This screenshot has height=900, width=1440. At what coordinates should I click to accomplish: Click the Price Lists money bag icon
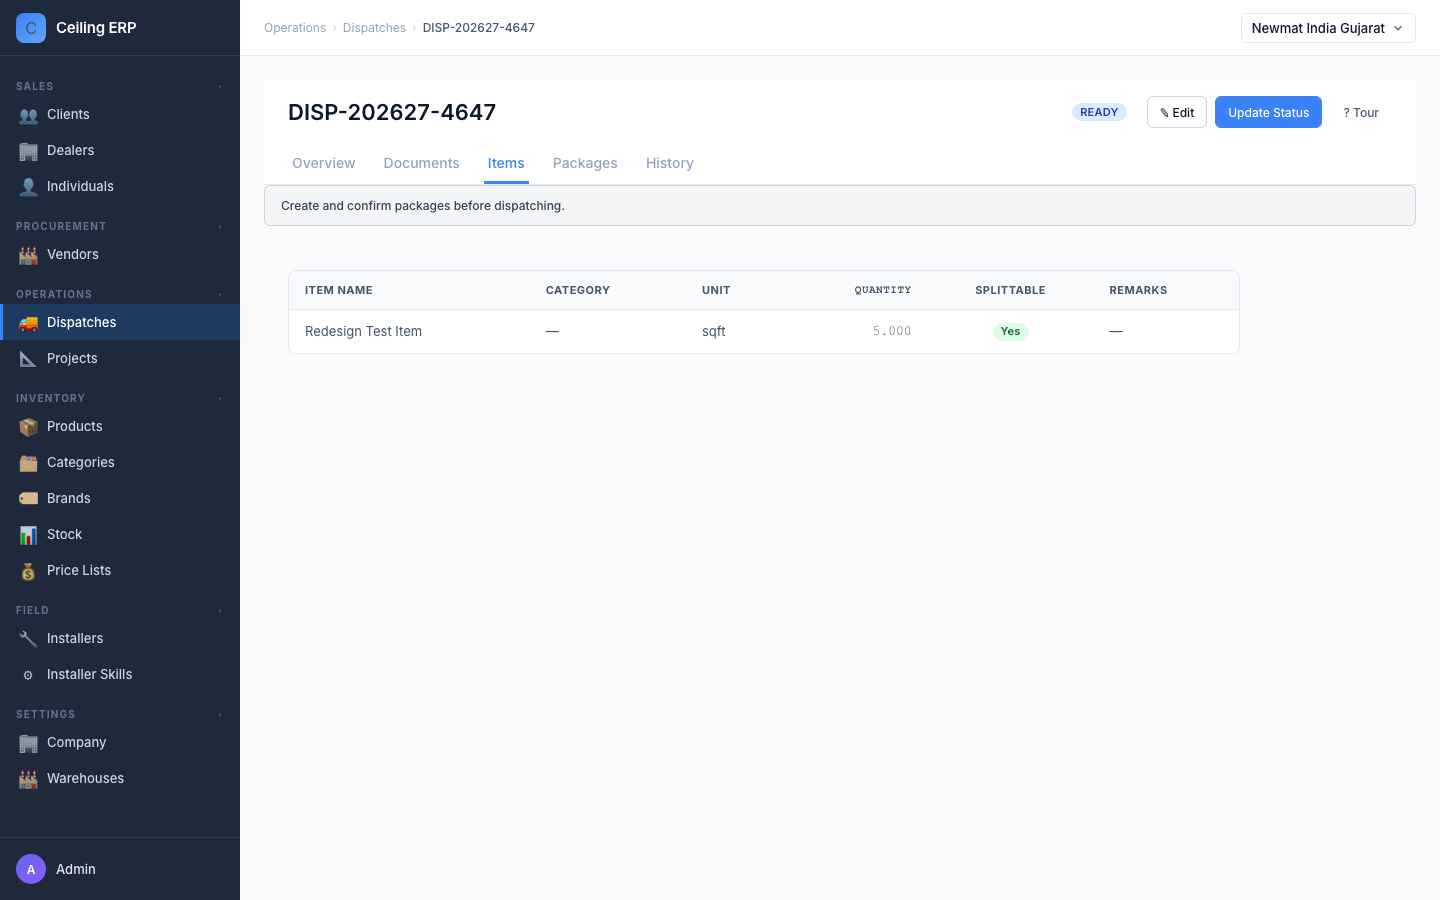click(x=28, y=571)
